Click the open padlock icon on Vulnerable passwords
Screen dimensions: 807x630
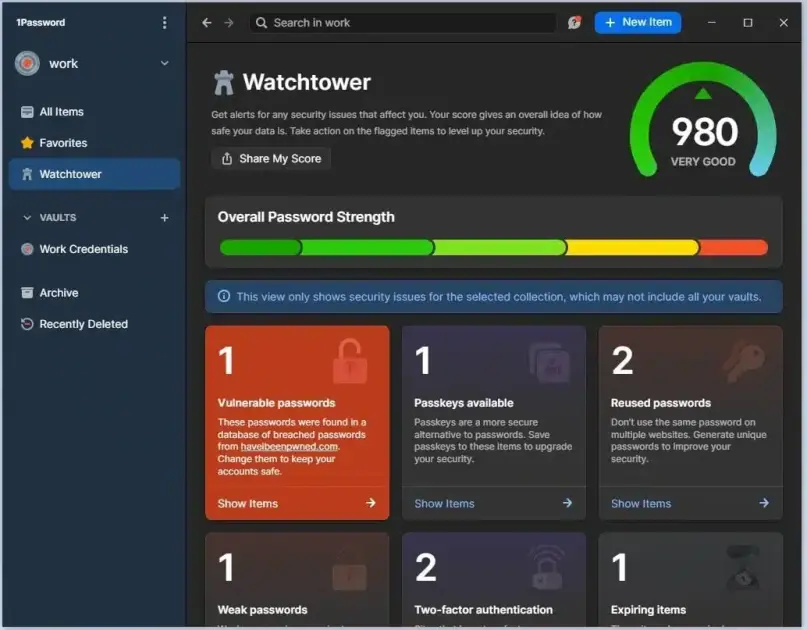[x=350, y=361]
